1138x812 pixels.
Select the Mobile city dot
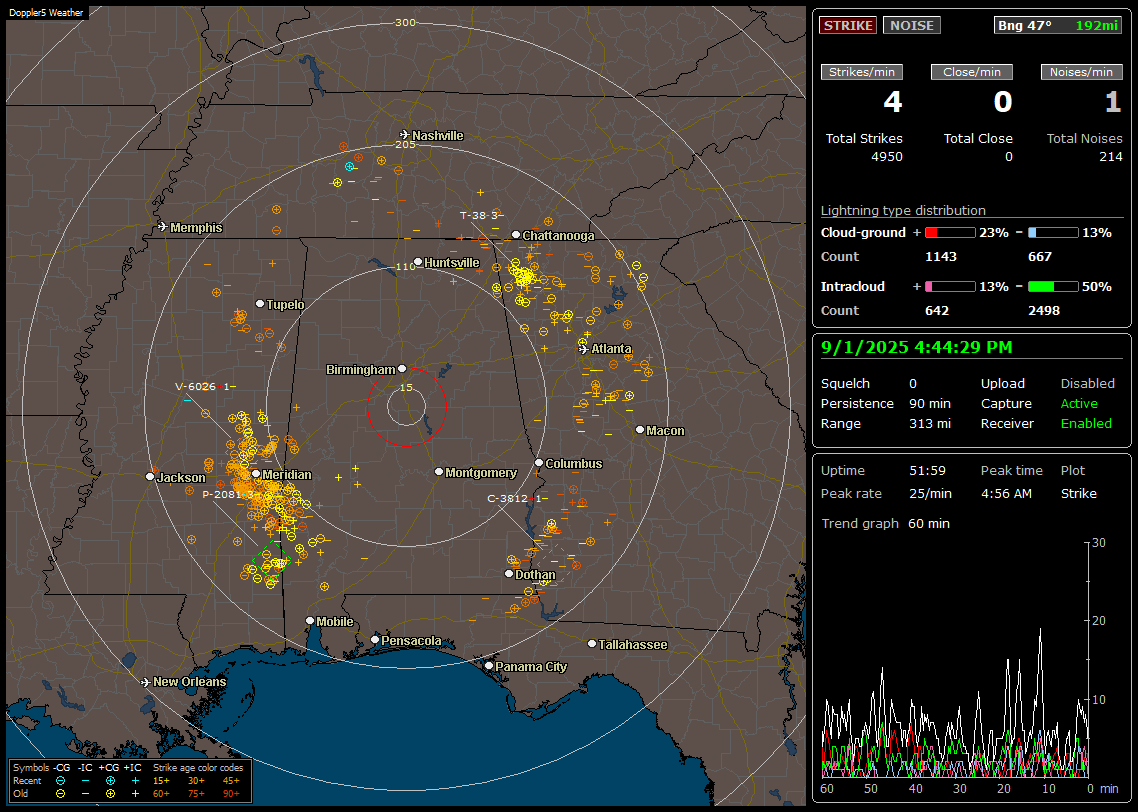[x=310, y=621]
